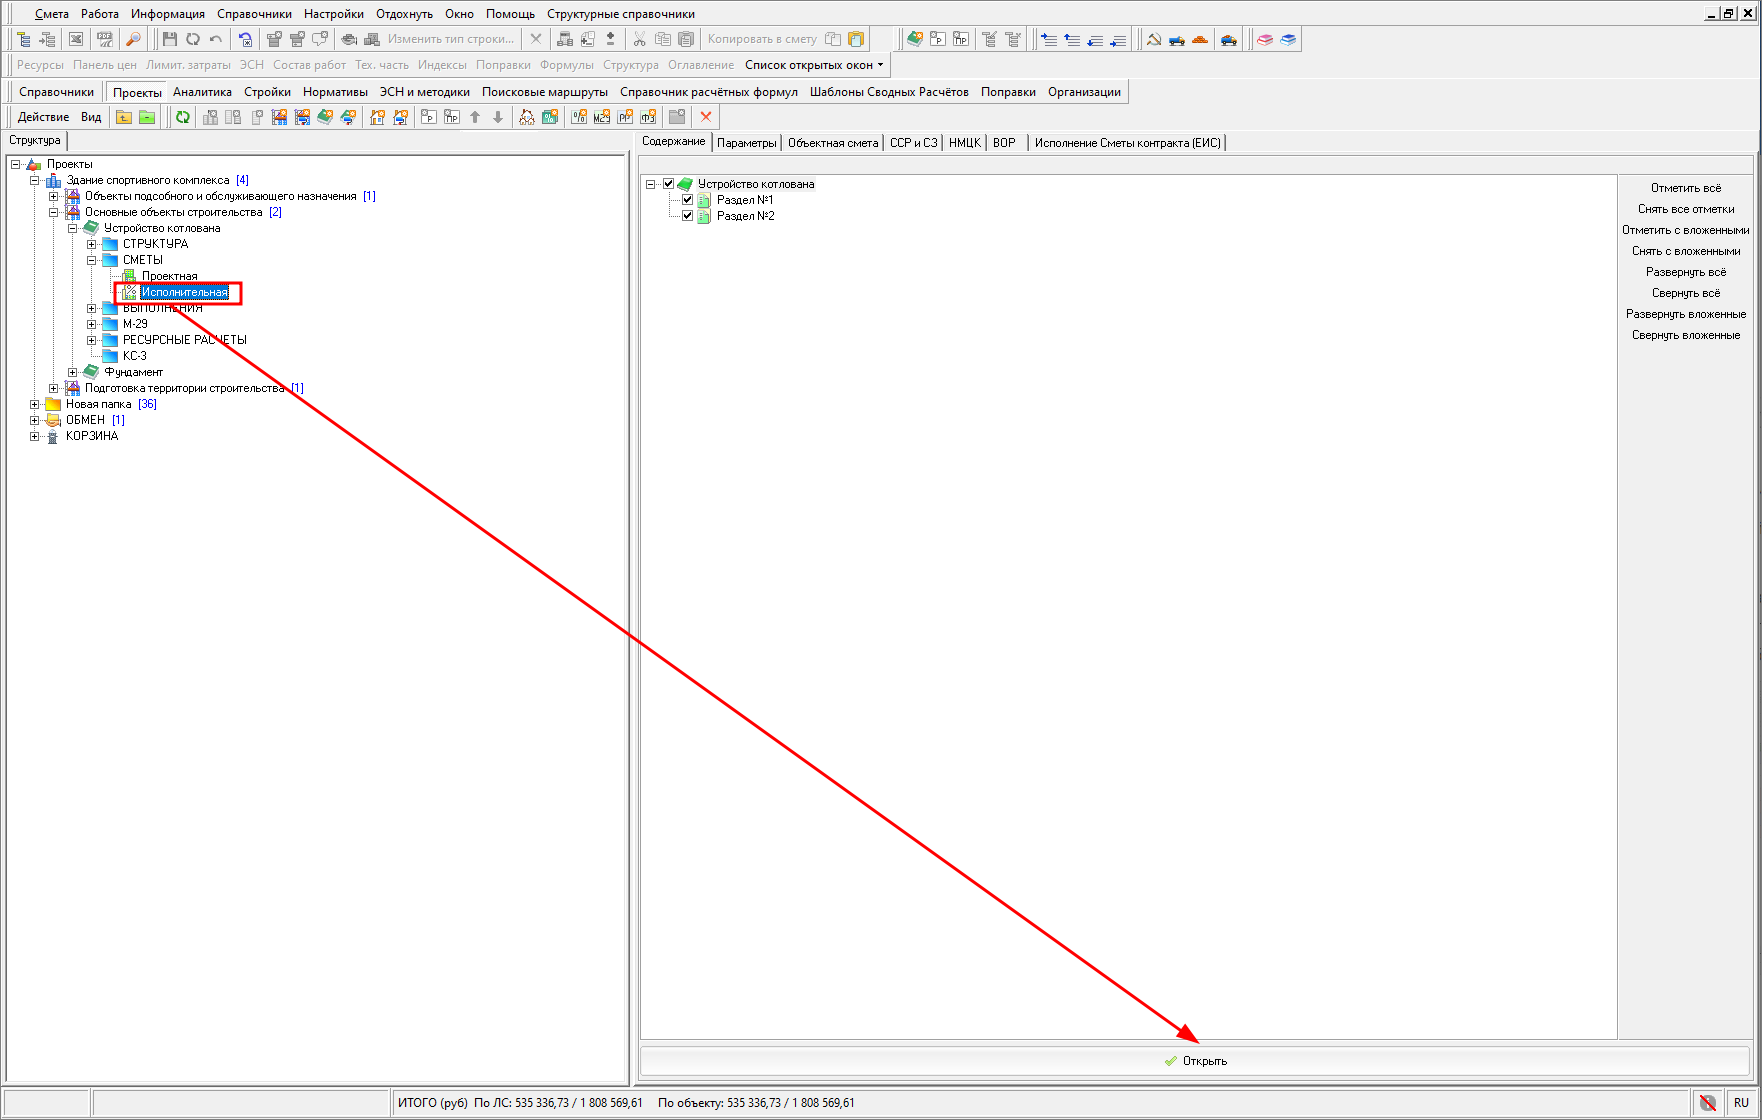
Task: Click the hammer and sickle labor icon
Action: click(x=1153, y=39)
